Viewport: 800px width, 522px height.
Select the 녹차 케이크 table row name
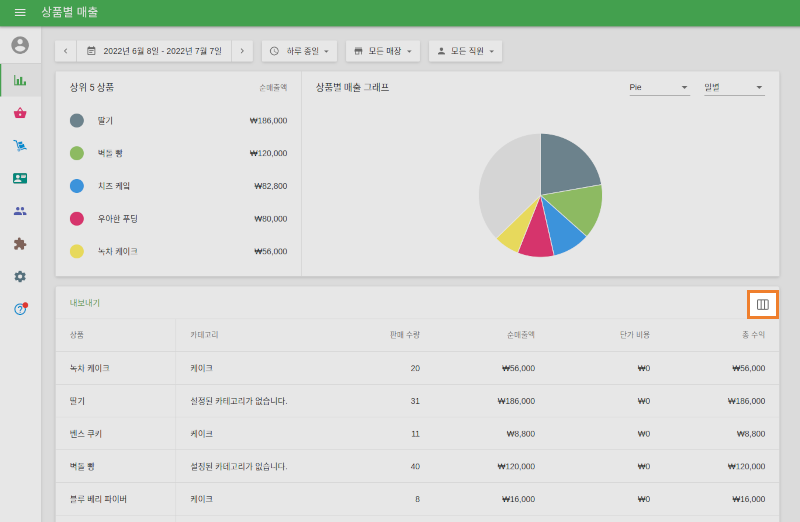click(x=89, y=368)
